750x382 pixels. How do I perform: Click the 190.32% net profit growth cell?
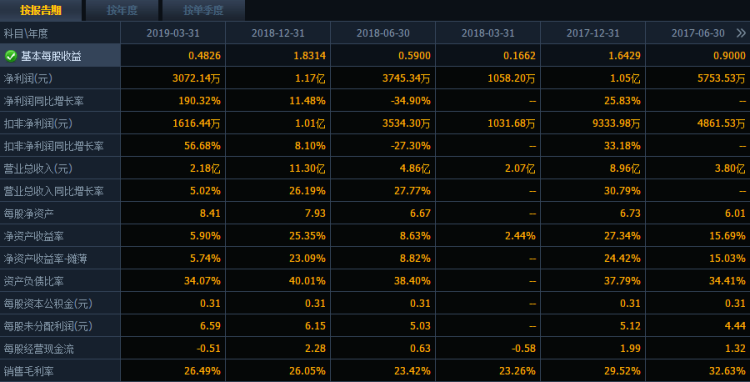click(173, 101)
